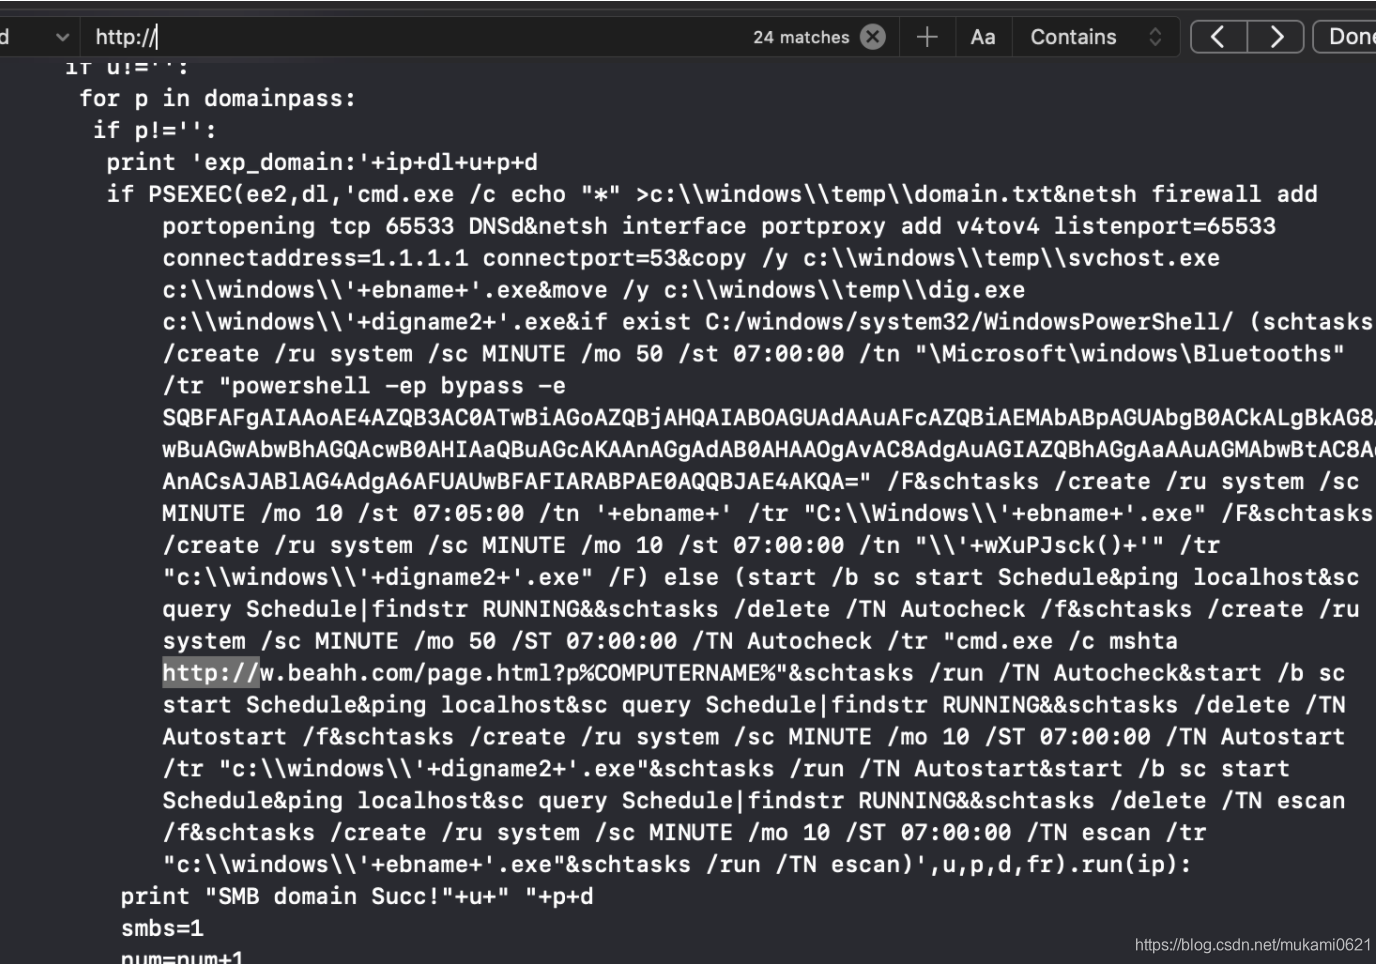Click the 'smbs=1' line
This screenshot has width=1380, height=964.
pyautogui.click(x=162, y=928)
